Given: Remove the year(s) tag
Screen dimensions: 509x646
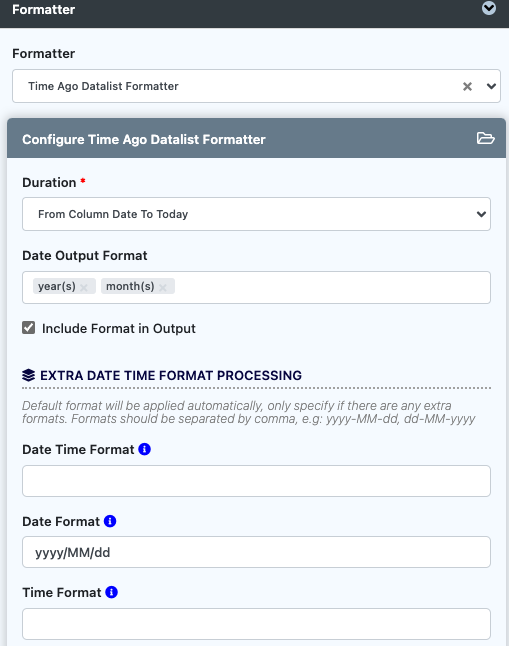Looking at the screenshot, I should [84, 287].
